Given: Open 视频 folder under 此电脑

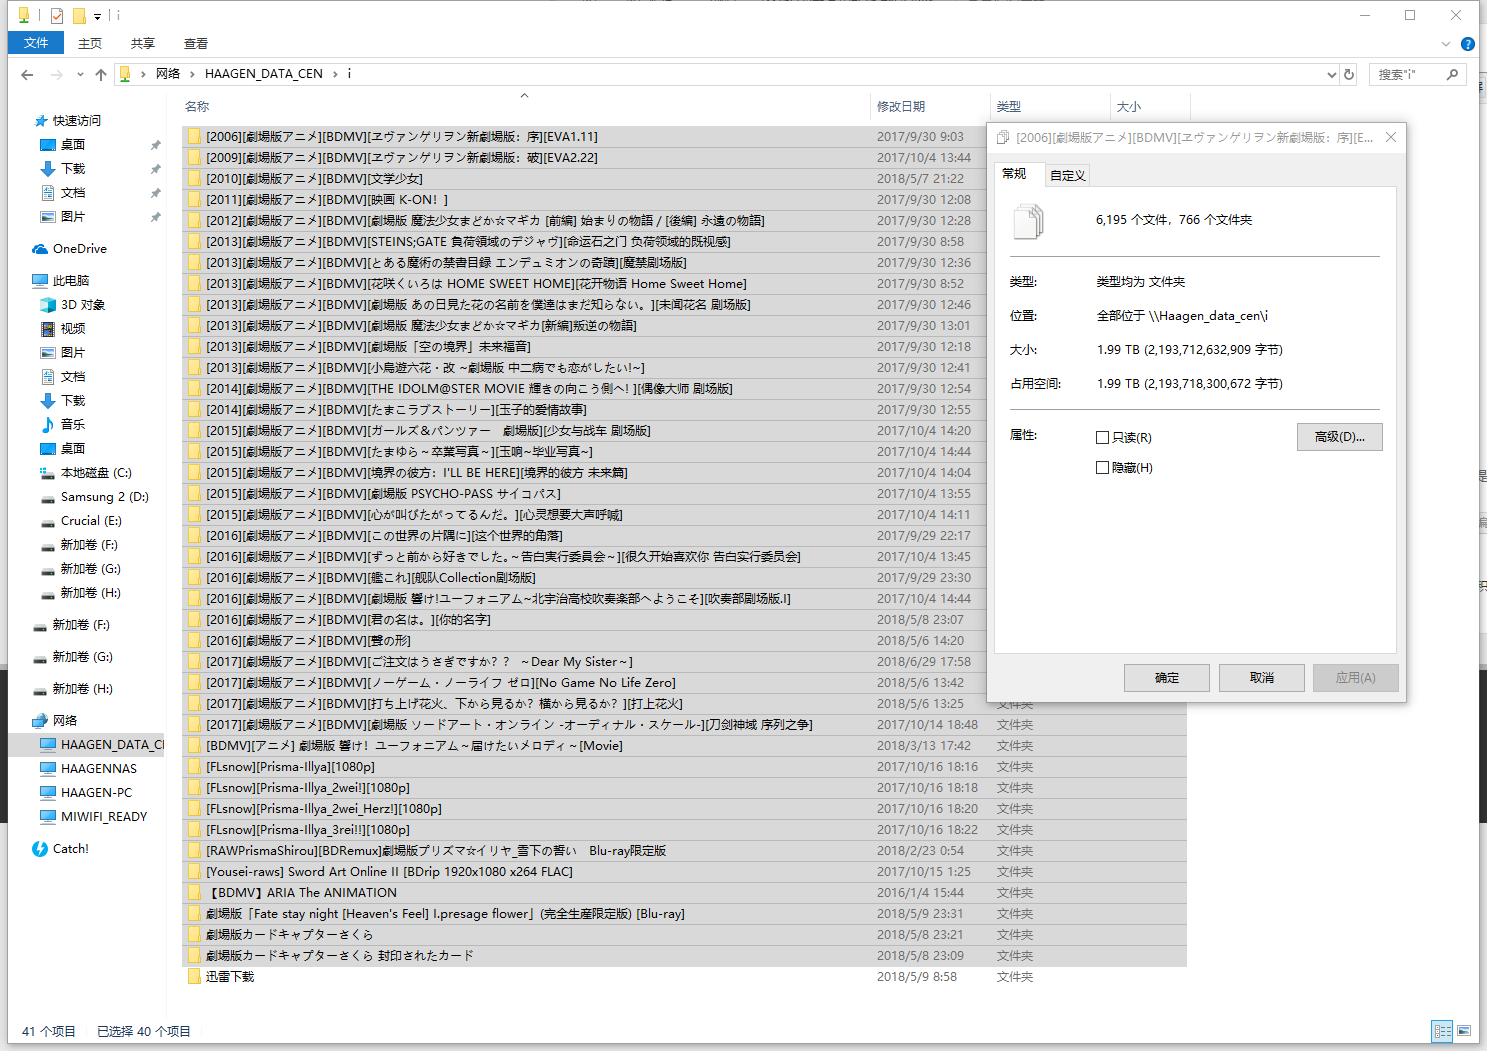Looking at the screenshot, I should (x=73, y=328).
